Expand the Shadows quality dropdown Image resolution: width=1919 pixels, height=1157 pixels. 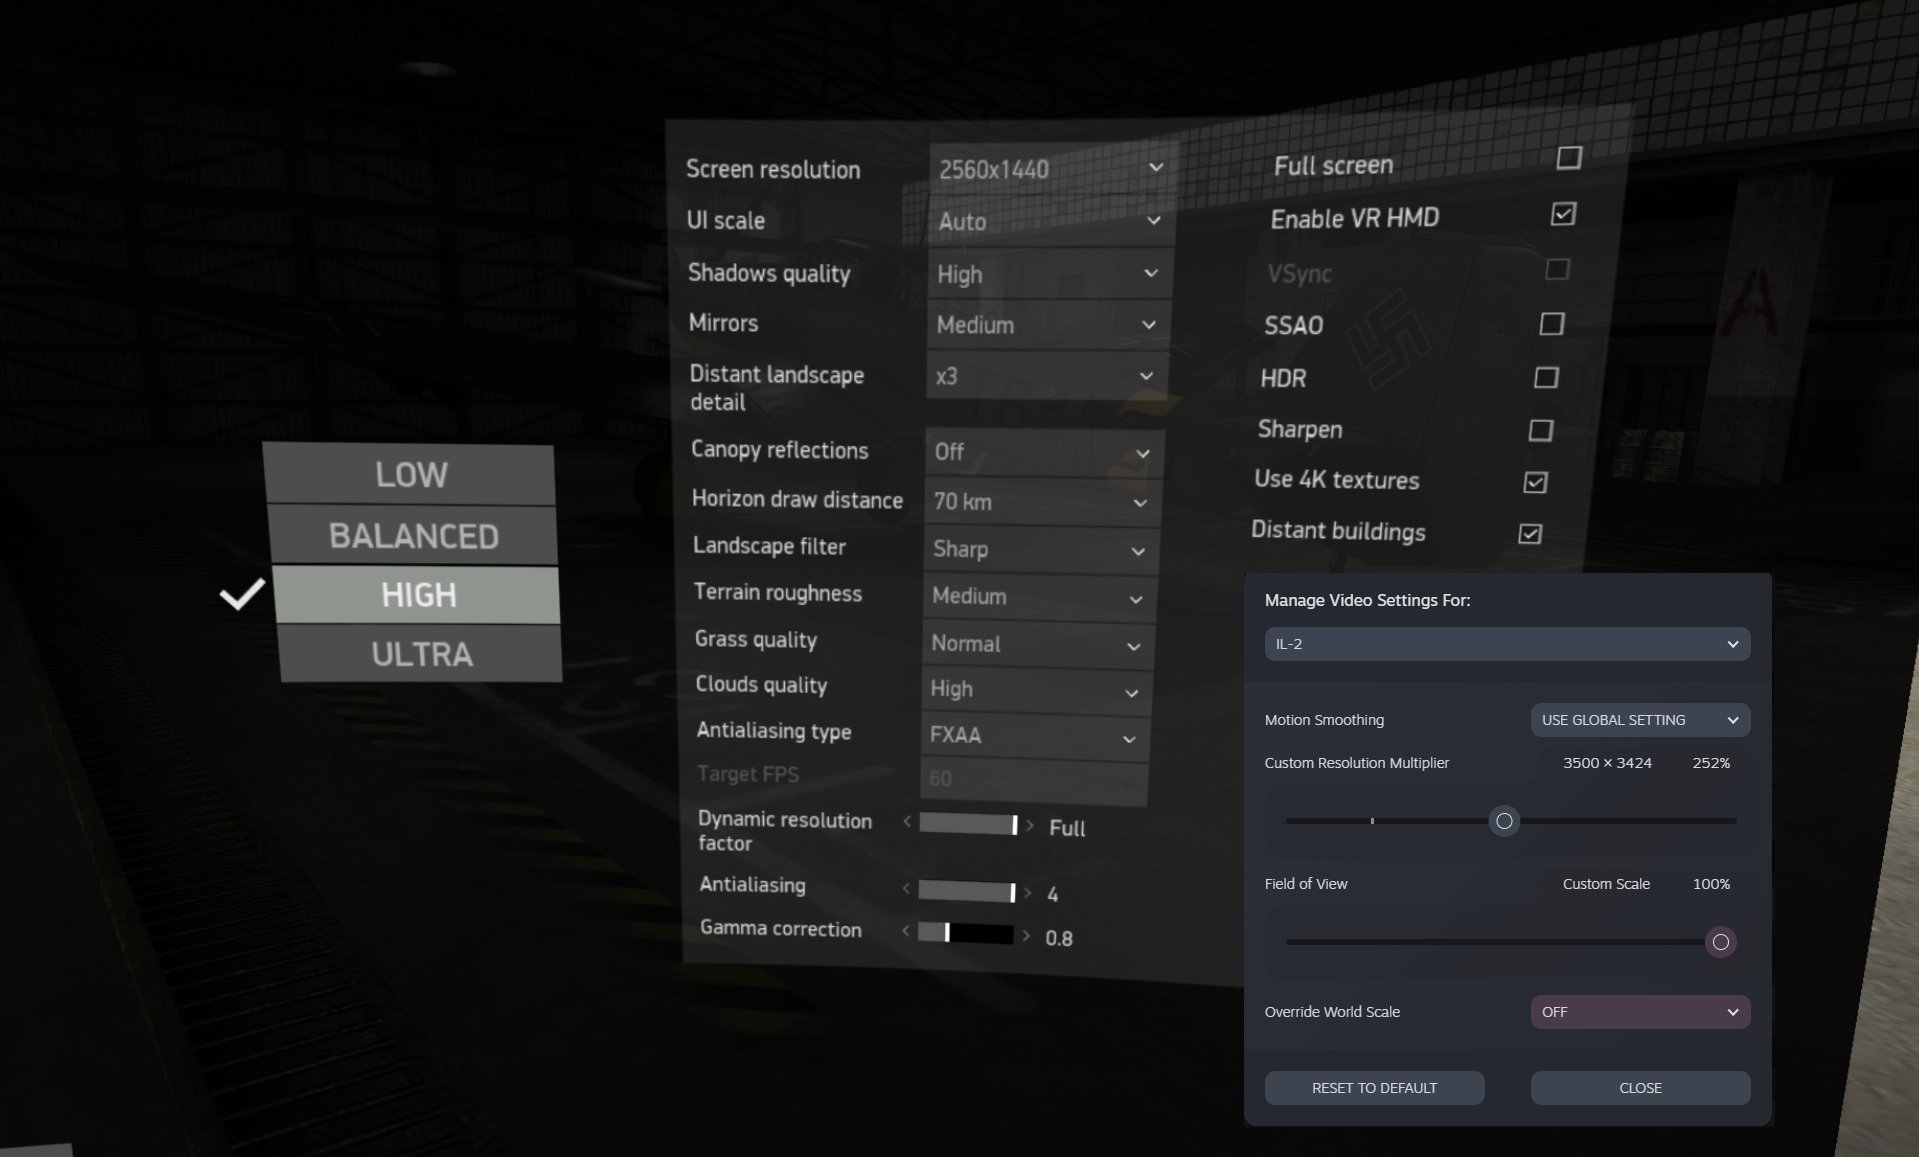[x=1047, y=273]
